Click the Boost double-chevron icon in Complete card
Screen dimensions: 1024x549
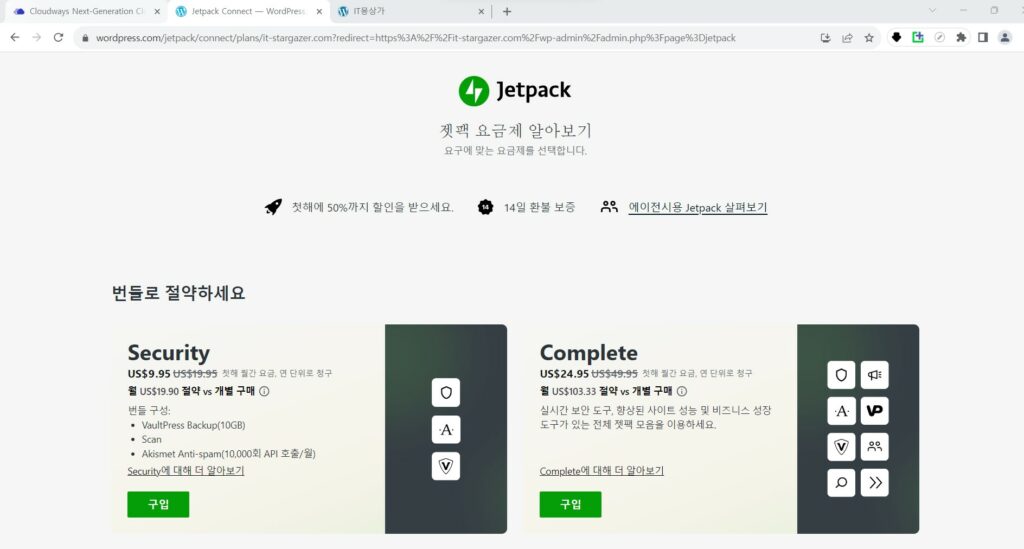(x=874, y=482)
